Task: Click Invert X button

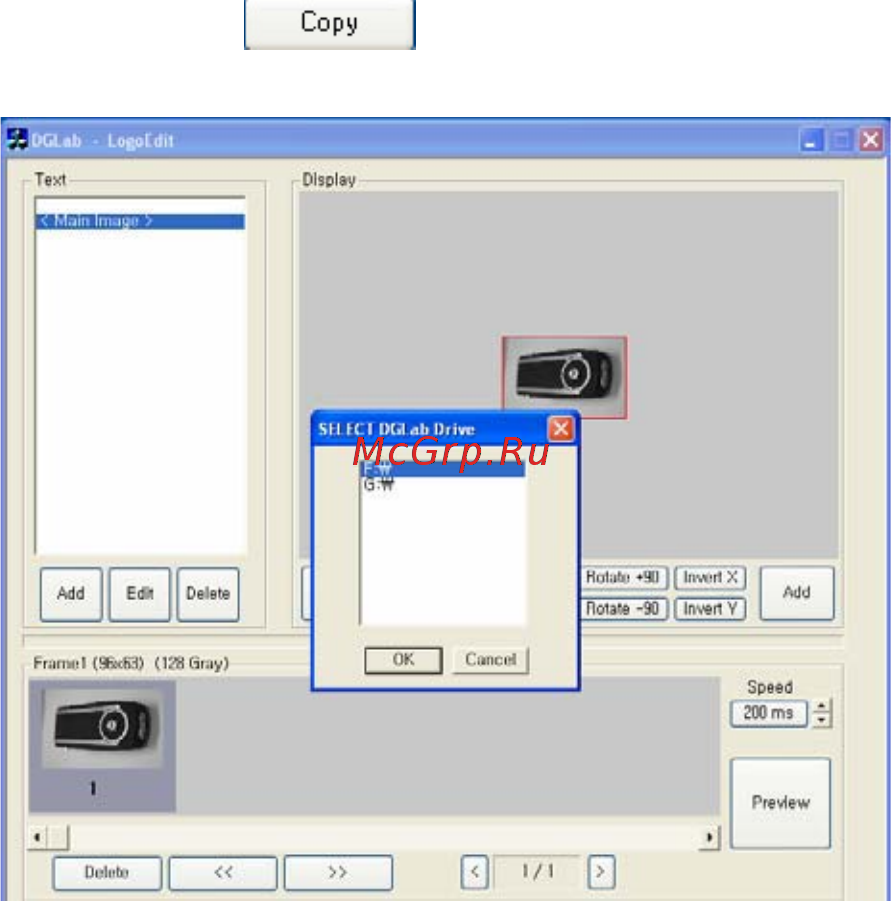Action: pos(710,577)
